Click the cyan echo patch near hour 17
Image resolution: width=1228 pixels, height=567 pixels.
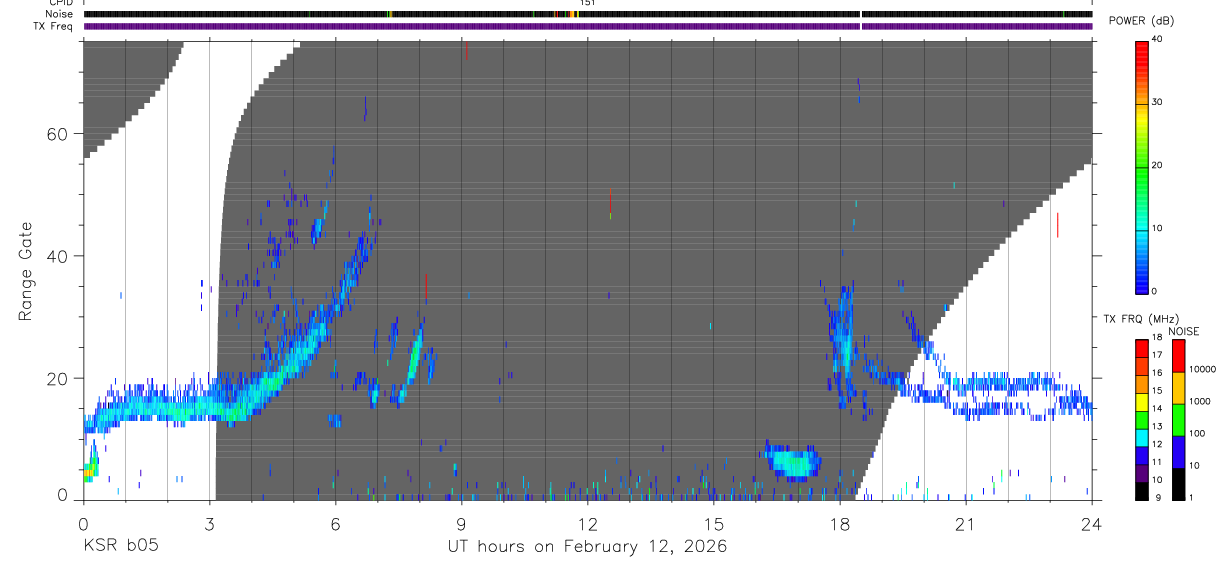point(795,463)
